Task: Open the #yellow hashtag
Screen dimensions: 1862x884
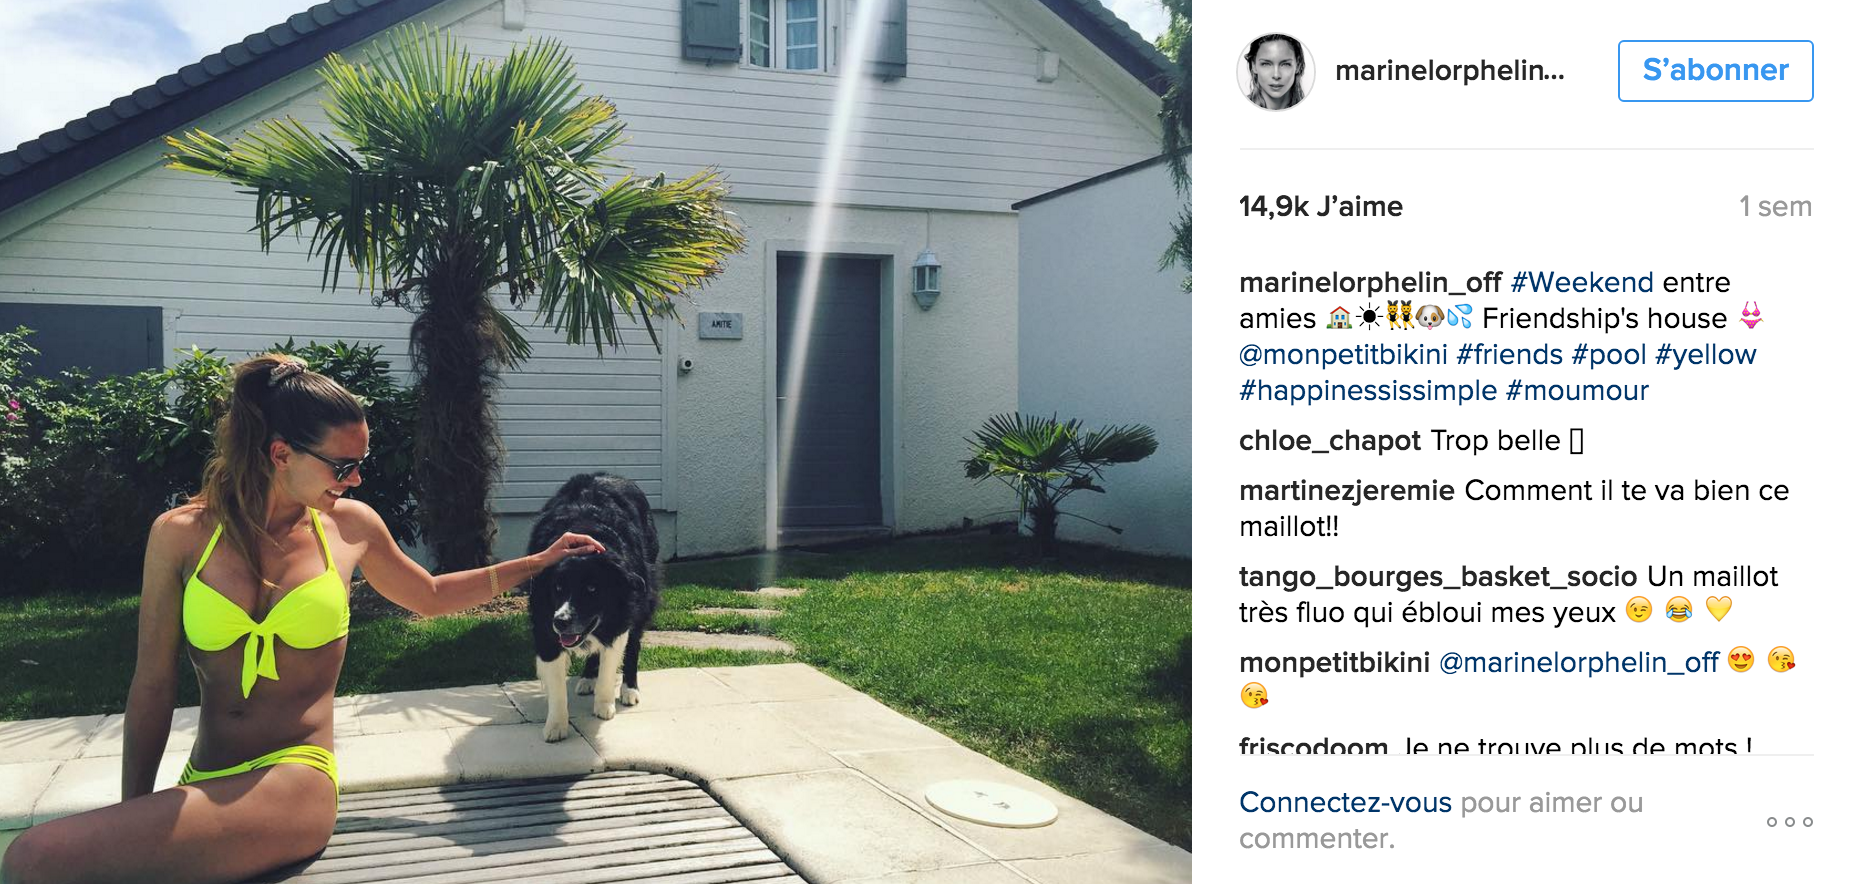Action: 1706,355
